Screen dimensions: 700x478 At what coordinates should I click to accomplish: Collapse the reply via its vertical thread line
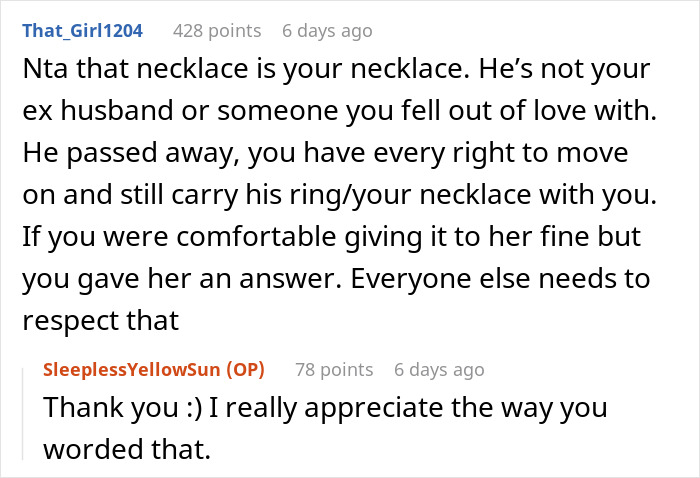(22, 408)
